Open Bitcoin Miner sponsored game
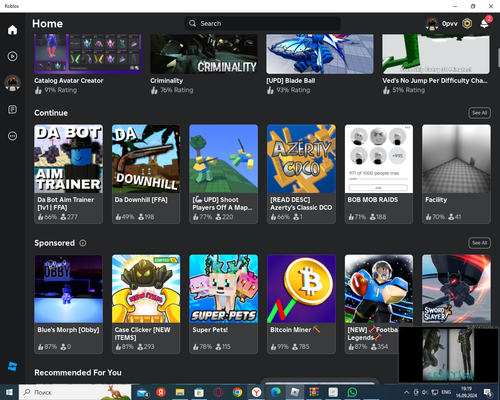 coord(301,304)
